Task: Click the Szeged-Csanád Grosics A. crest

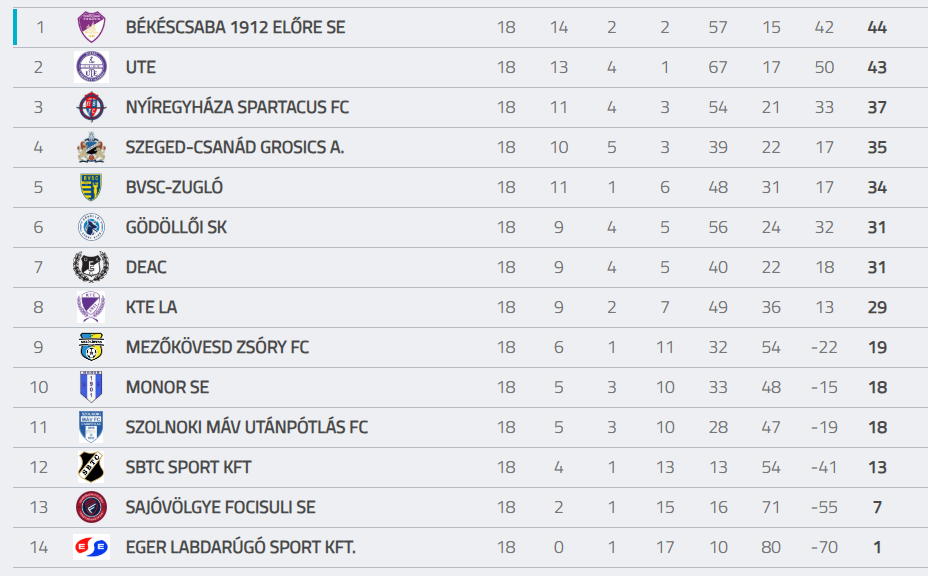Action: pyautogui.click(x=91, y=147)
